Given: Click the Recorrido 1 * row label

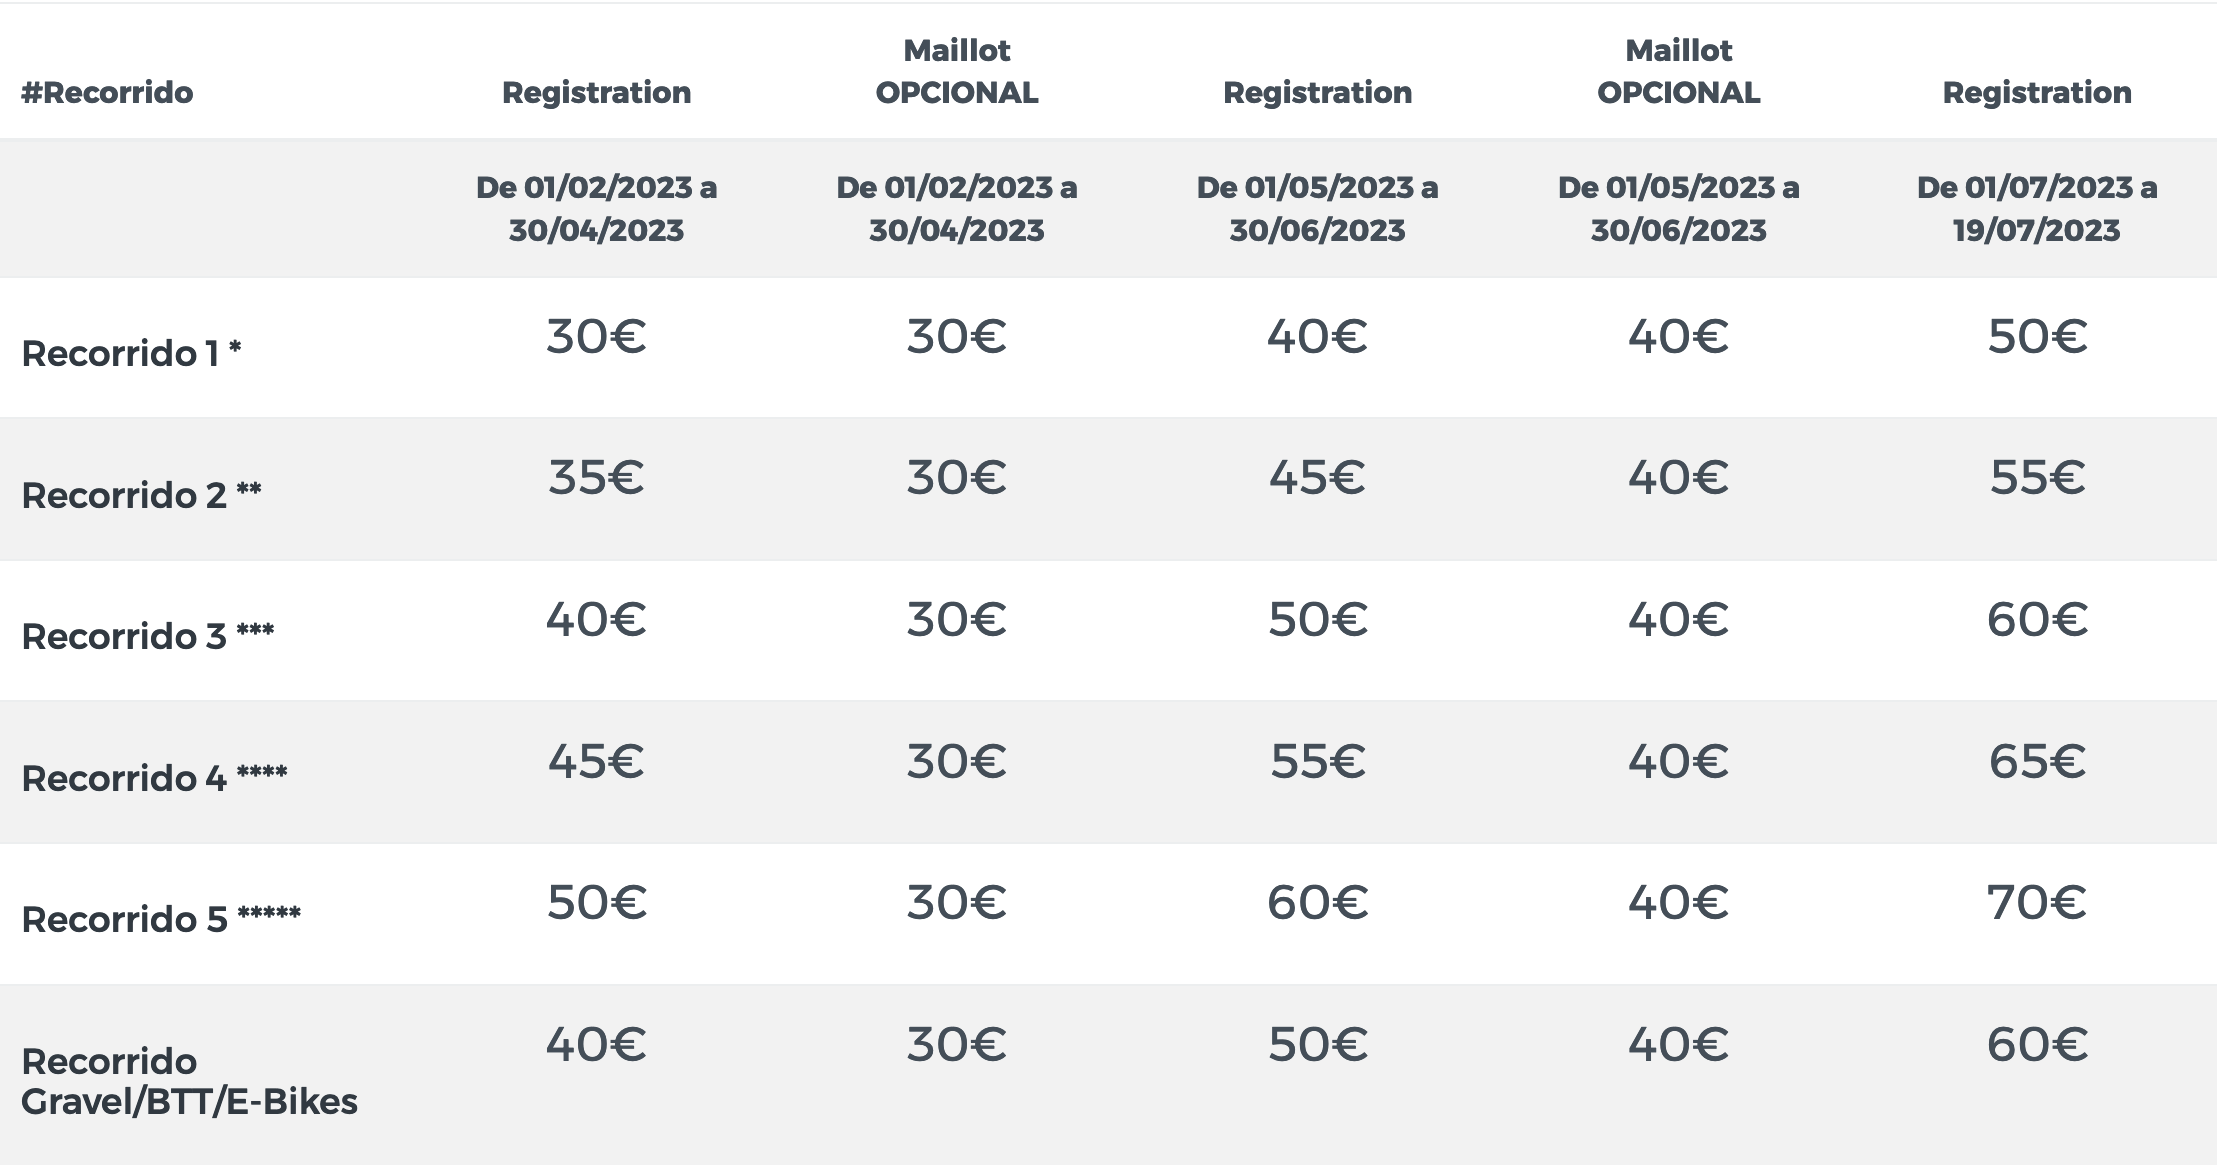Looking at the screenshot, I should click(x=131, y=353).
